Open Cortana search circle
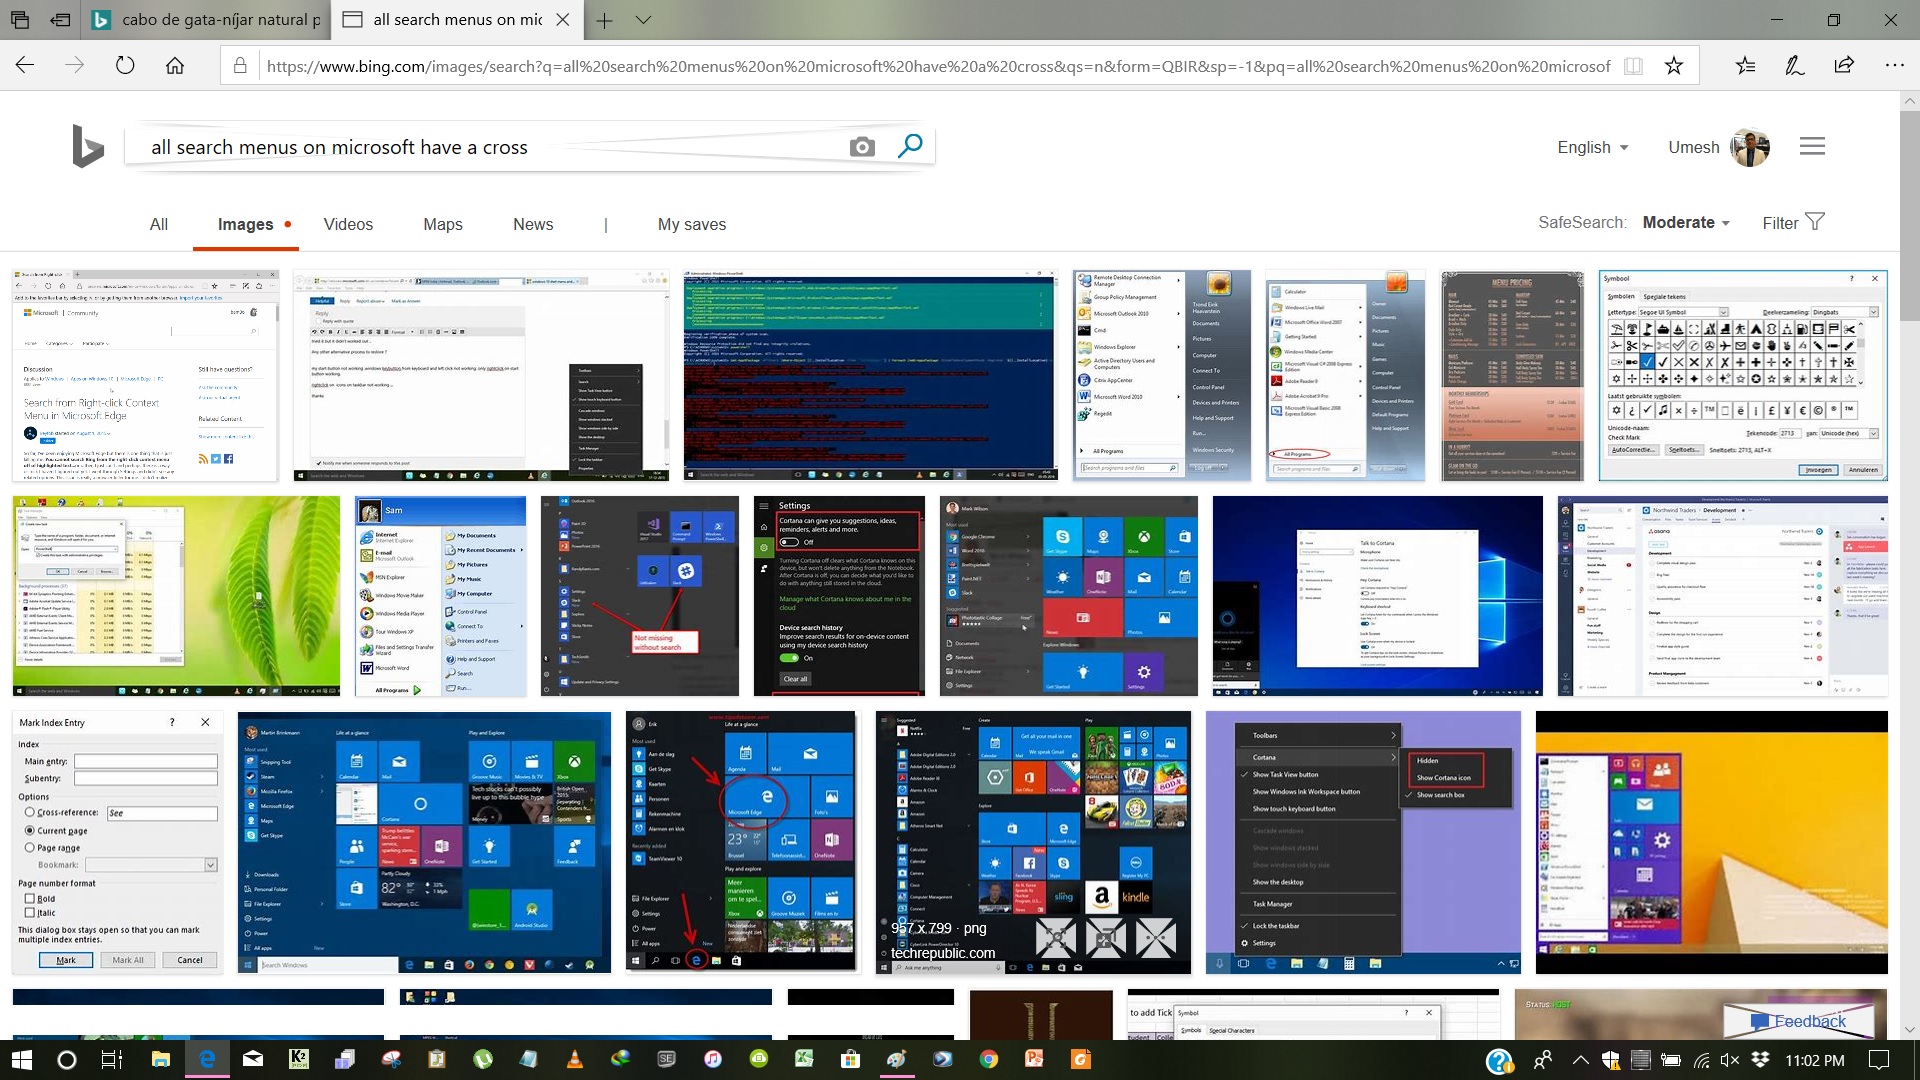This screenshot has height=1080, width=1920. click(66, 1060)
